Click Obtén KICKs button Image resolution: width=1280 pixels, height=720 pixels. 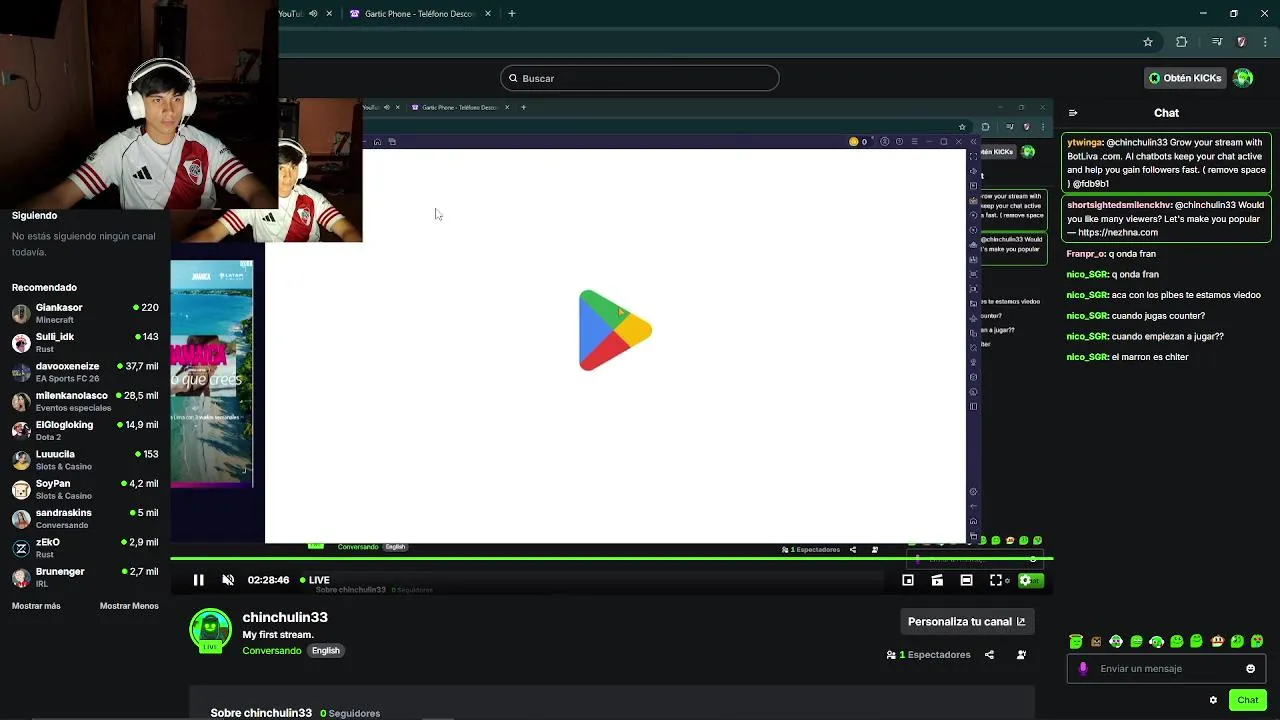click(x=1185, y=78)
